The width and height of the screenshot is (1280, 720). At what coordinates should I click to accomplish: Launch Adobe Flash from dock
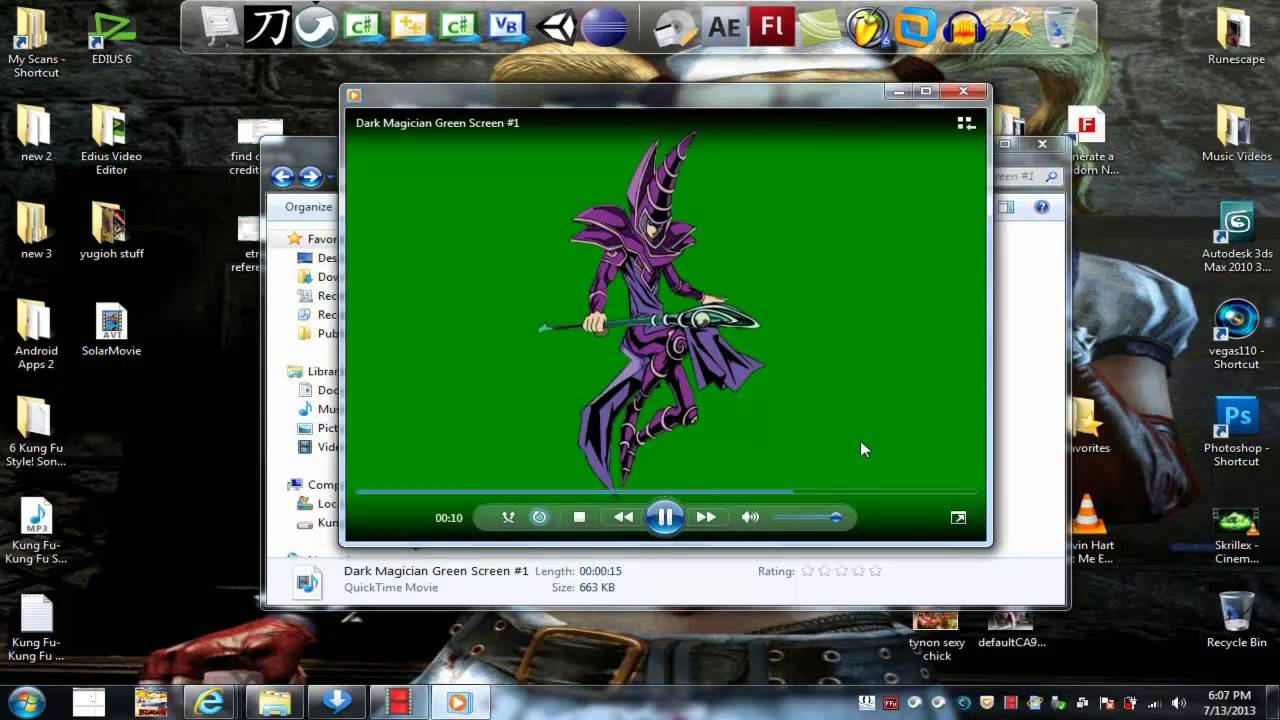(772, 27)
